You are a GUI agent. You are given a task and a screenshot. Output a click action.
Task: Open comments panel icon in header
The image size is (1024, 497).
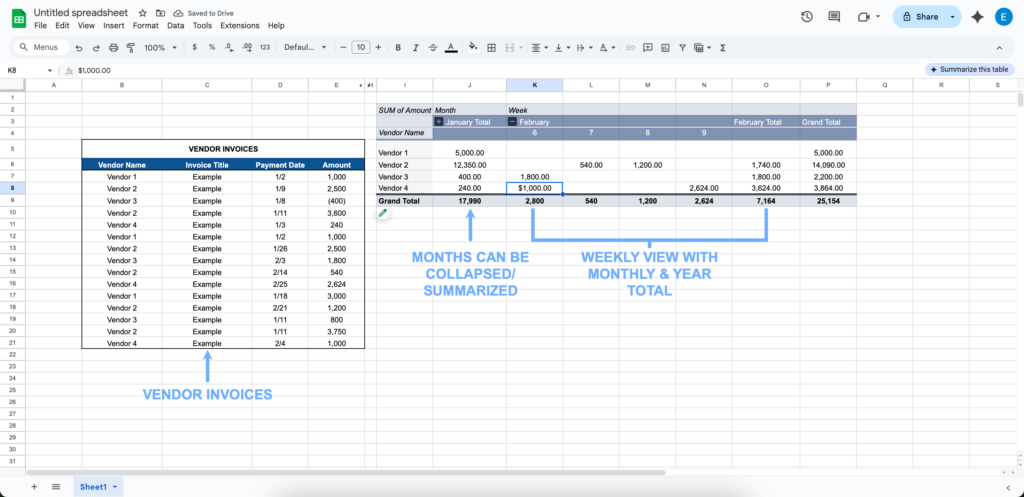coord(834,17)
